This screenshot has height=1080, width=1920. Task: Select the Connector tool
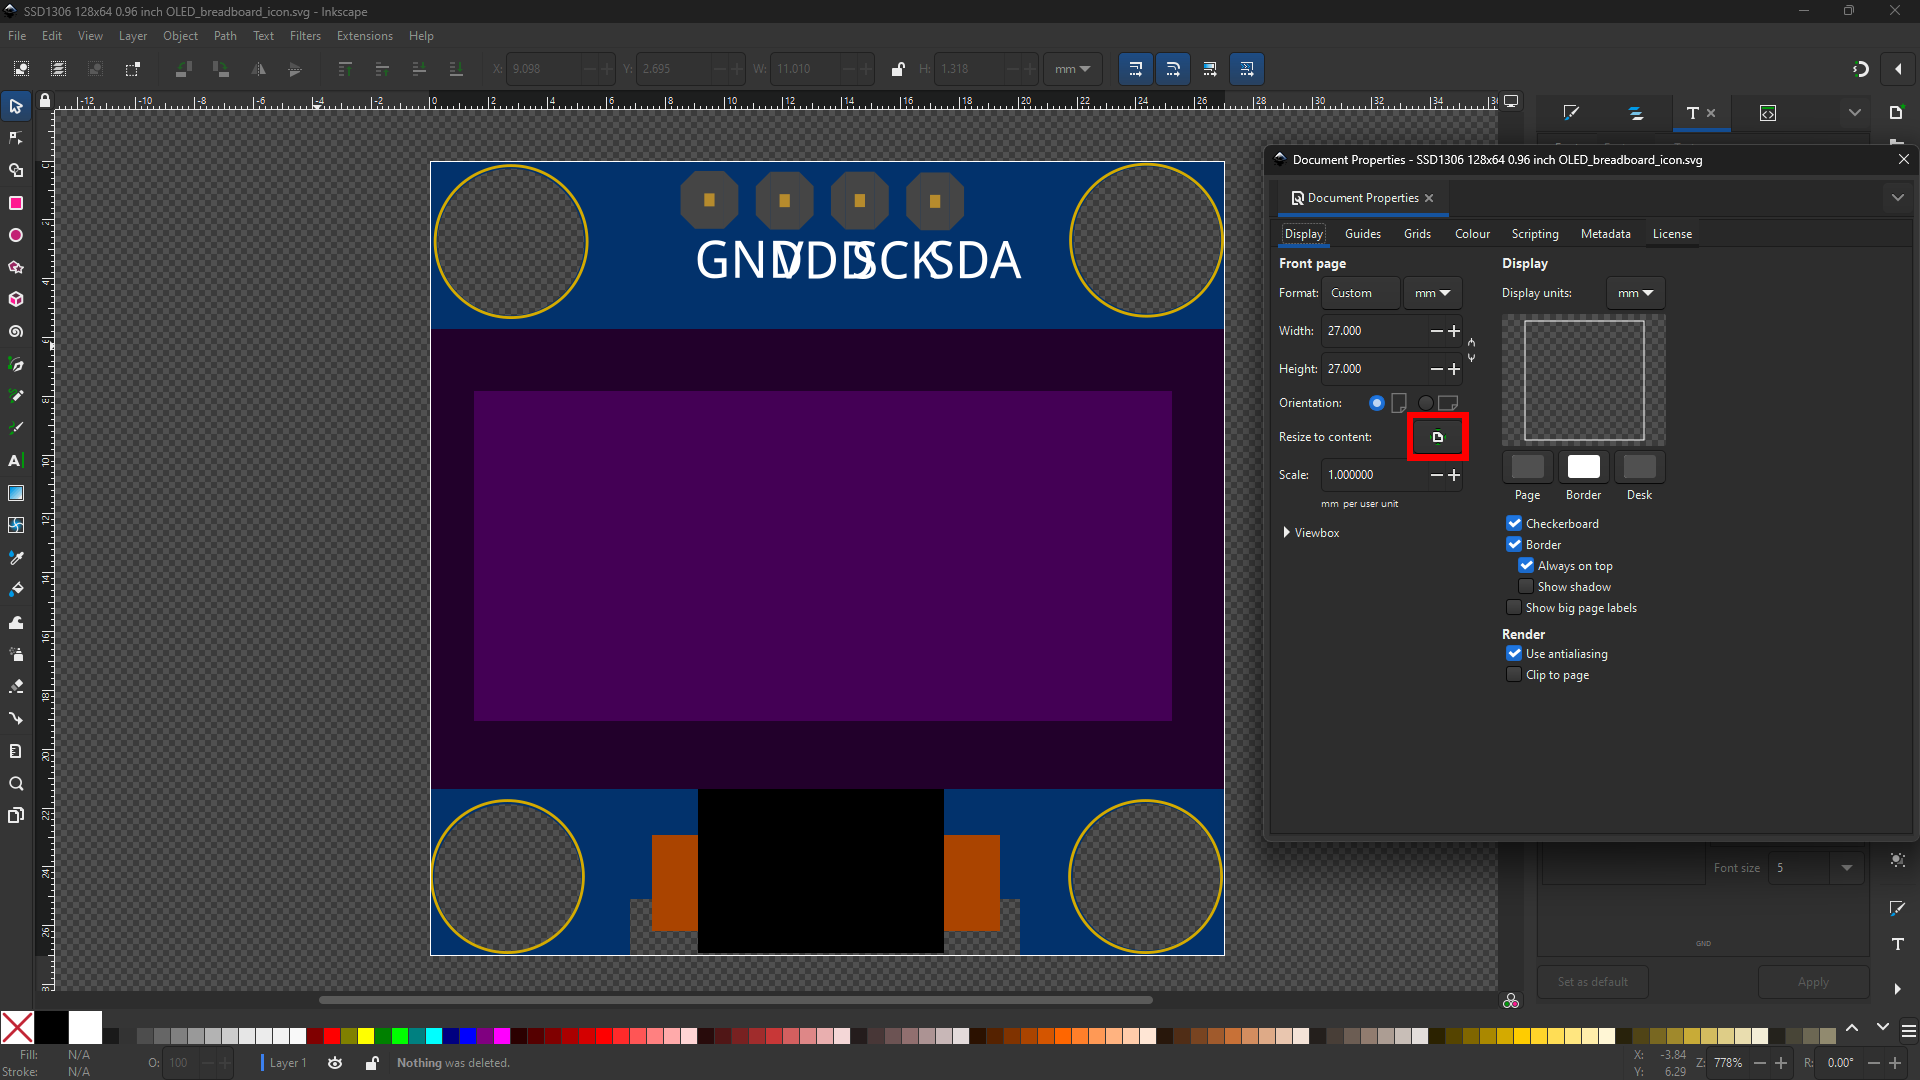(16, 718)
